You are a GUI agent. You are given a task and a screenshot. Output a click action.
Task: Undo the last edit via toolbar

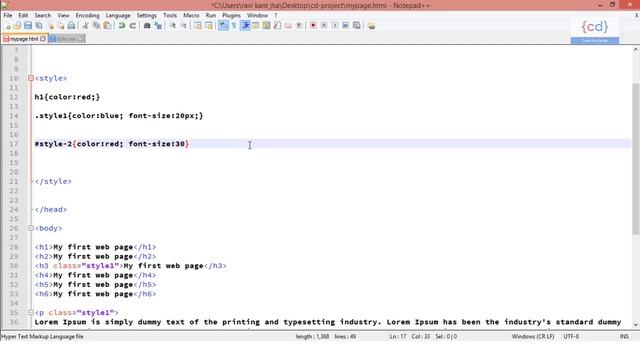pyautogui.click(x=122, y=26)
